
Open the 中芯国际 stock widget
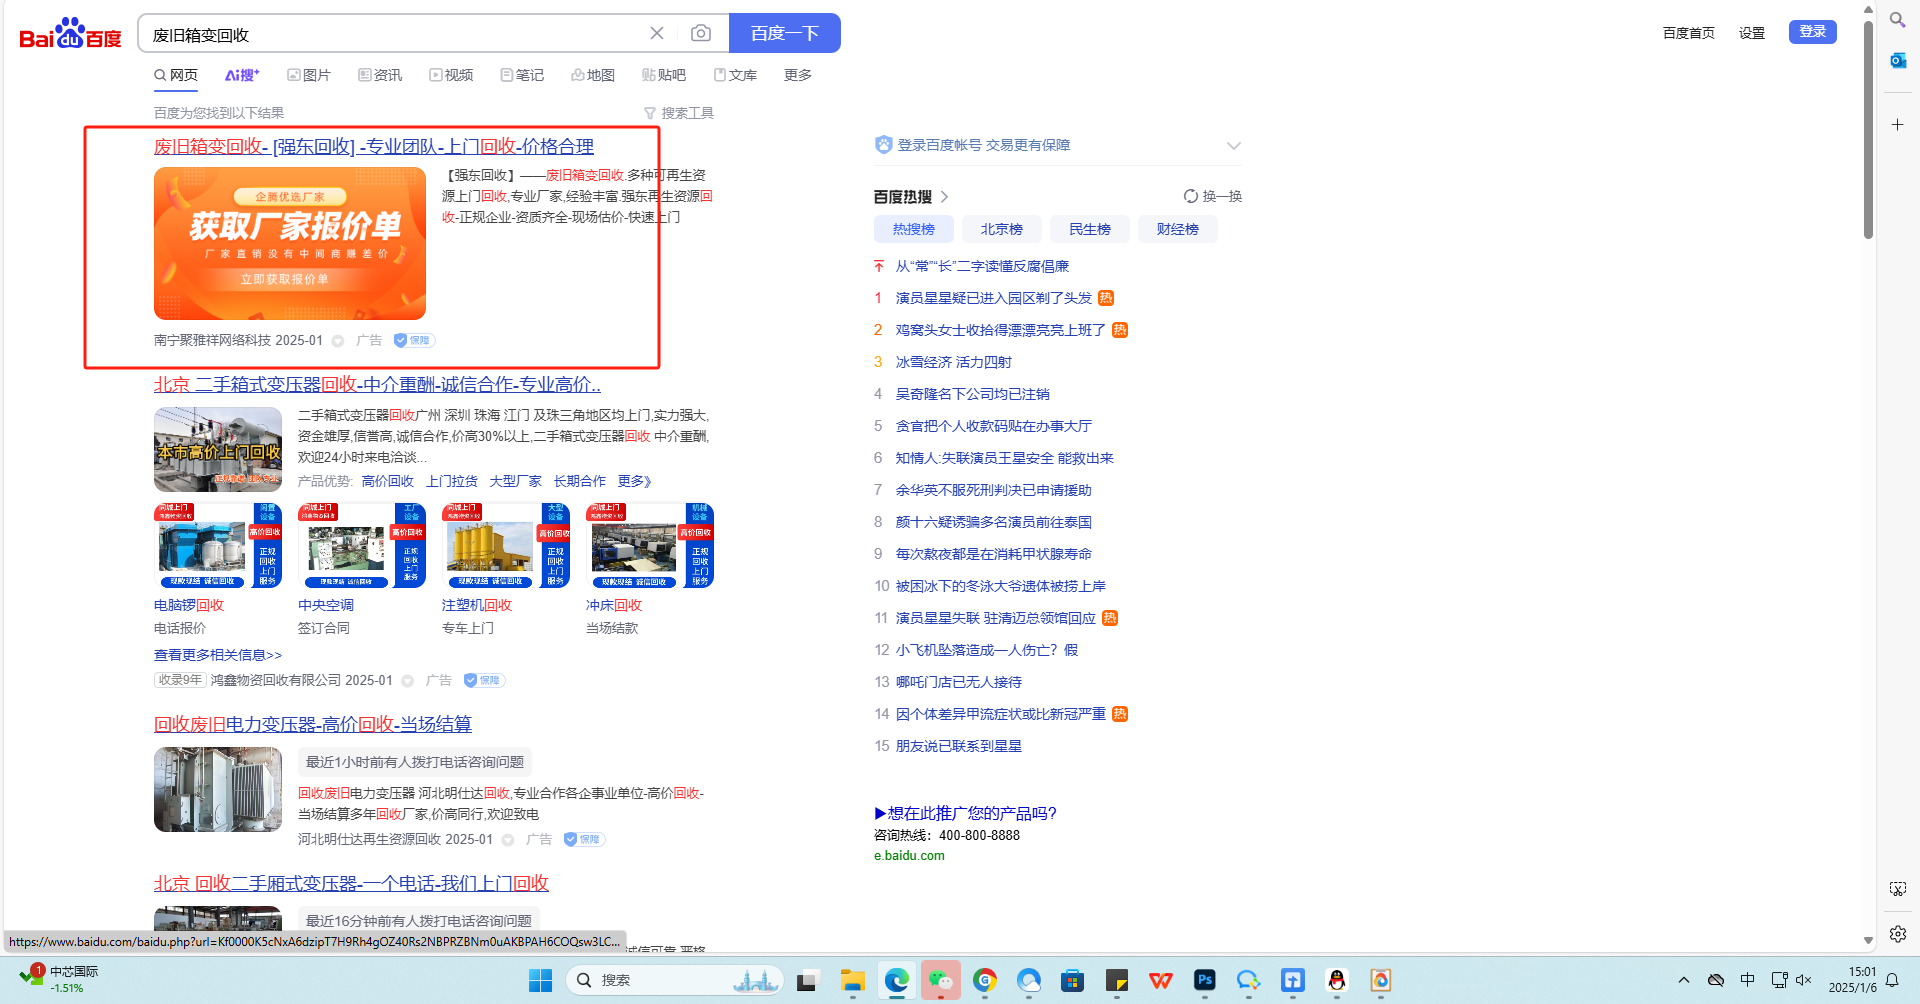[59, 979]
